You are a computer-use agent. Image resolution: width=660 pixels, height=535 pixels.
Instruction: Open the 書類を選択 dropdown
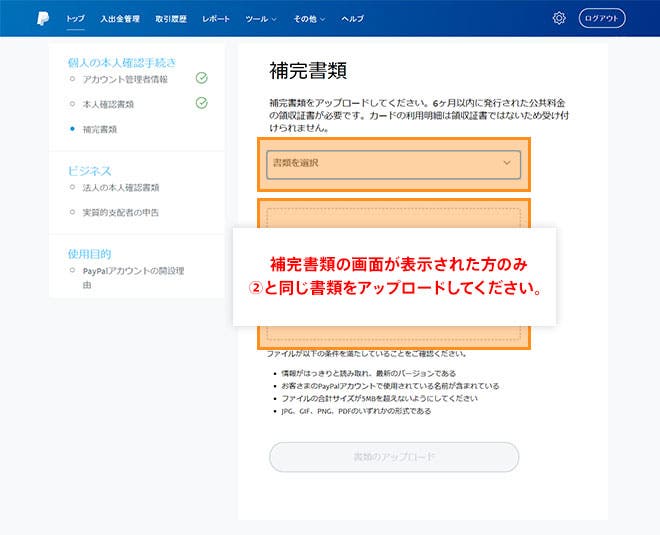(x=393, y=163)
